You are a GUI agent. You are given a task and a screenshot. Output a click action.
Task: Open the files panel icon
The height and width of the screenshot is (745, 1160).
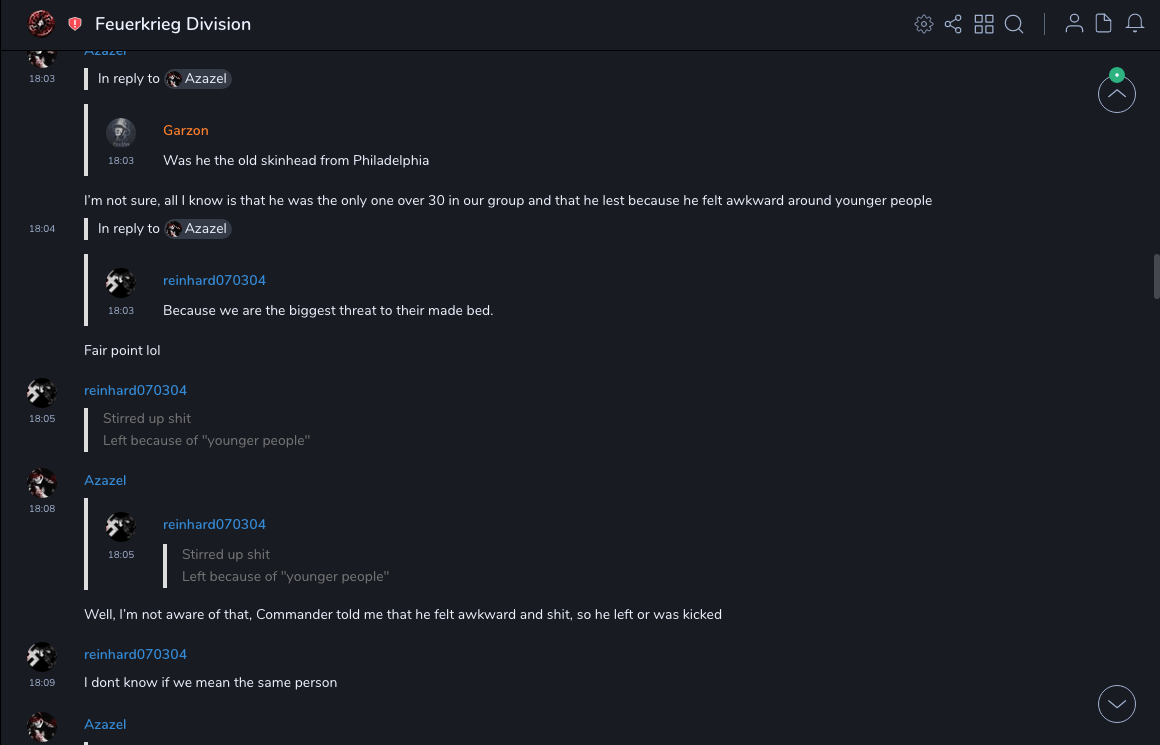1103,24
